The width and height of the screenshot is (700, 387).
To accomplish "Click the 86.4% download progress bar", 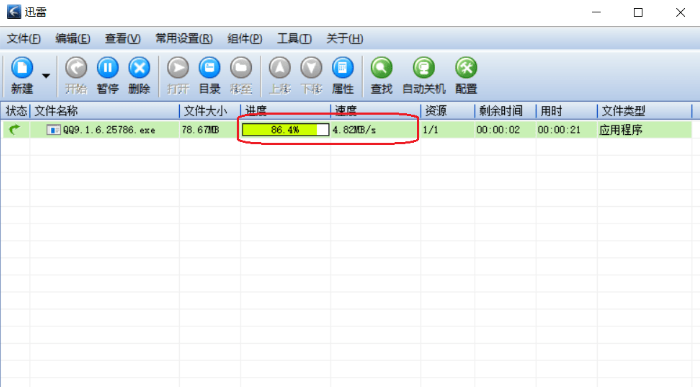I will [285, 130].
